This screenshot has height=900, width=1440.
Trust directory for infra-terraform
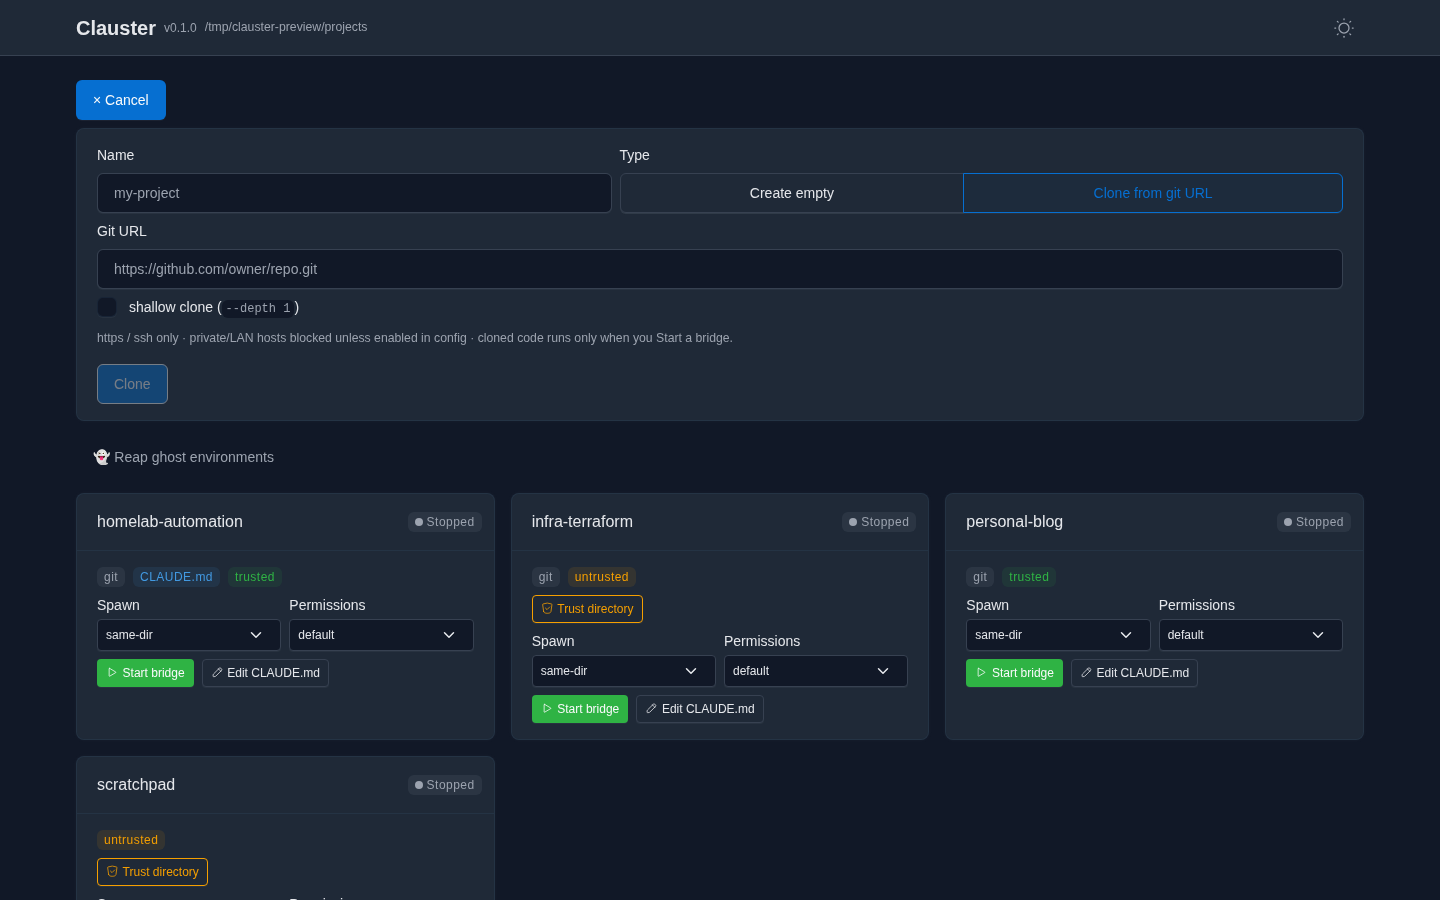coord(587,609)
